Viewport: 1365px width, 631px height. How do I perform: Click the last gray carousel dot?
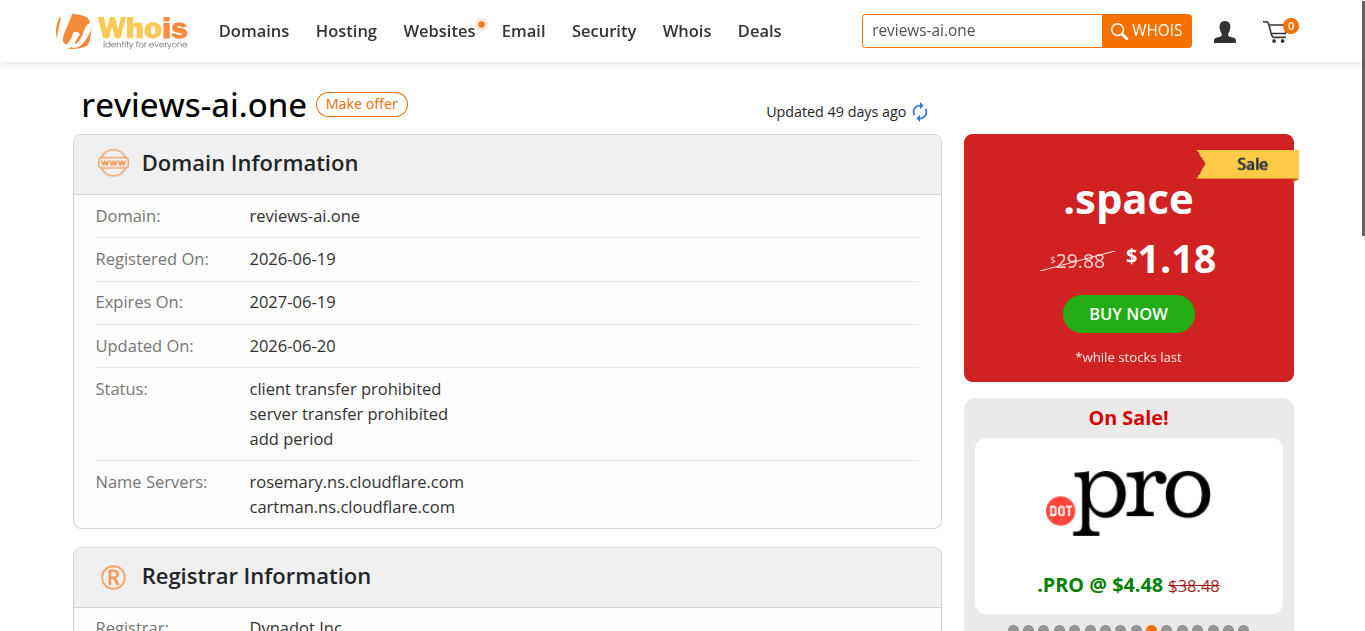1243,630
